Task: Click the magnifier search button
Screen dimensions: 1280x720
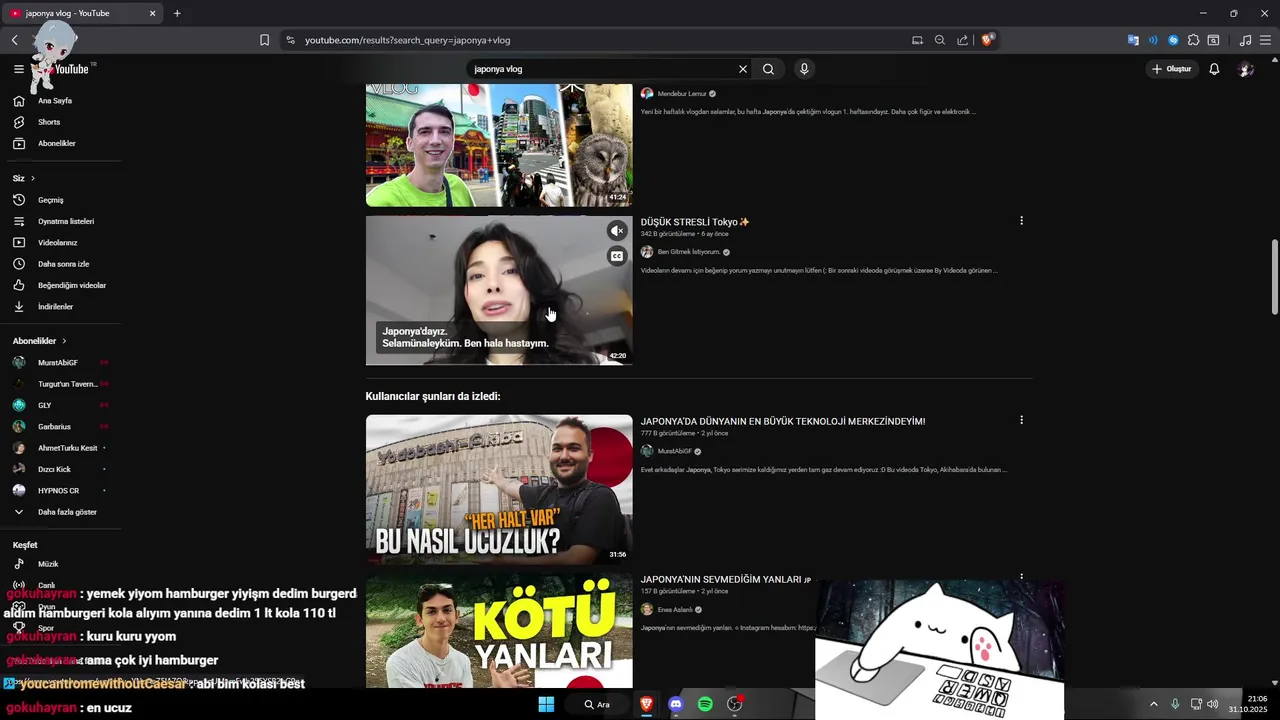Action: (x=768, y=69)
